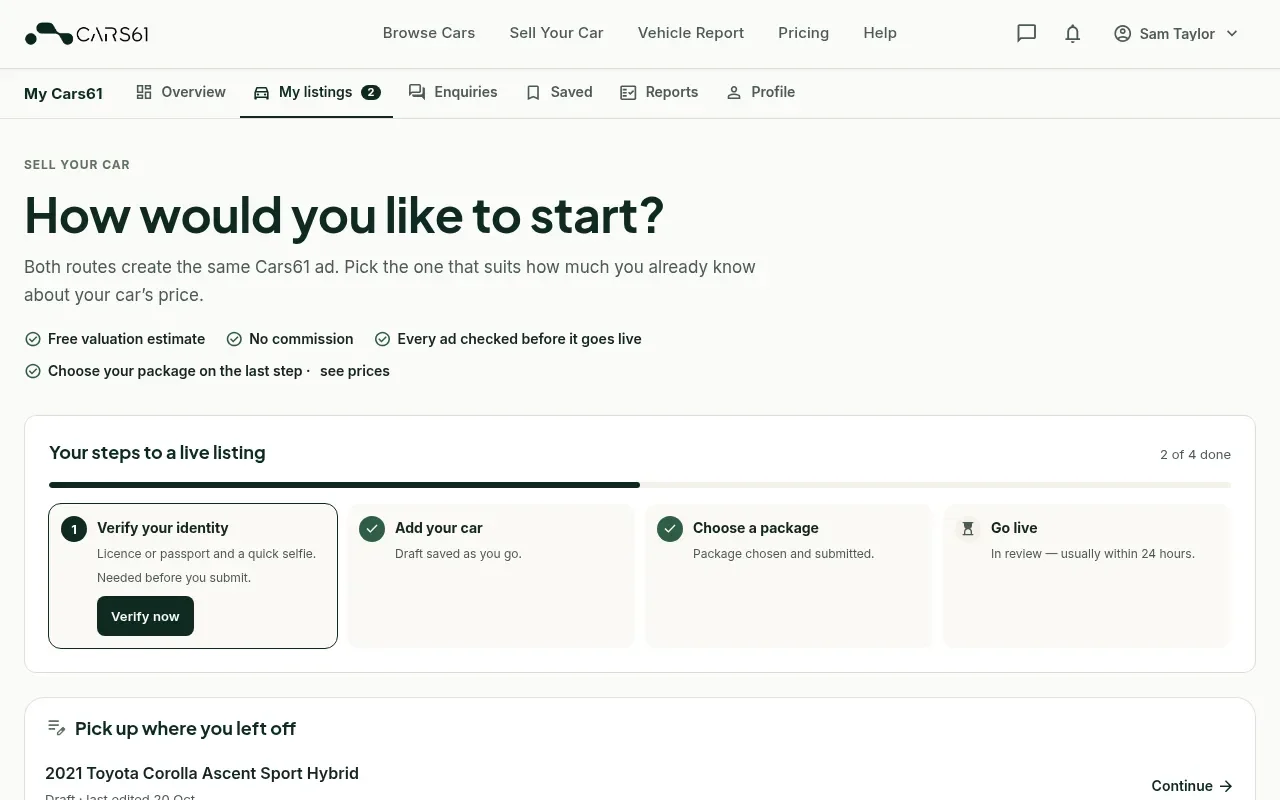The height and width of the screenshot is (800, 1280).
Task: Click the My listings count badge 2
Action: click(x=371, y=92)
